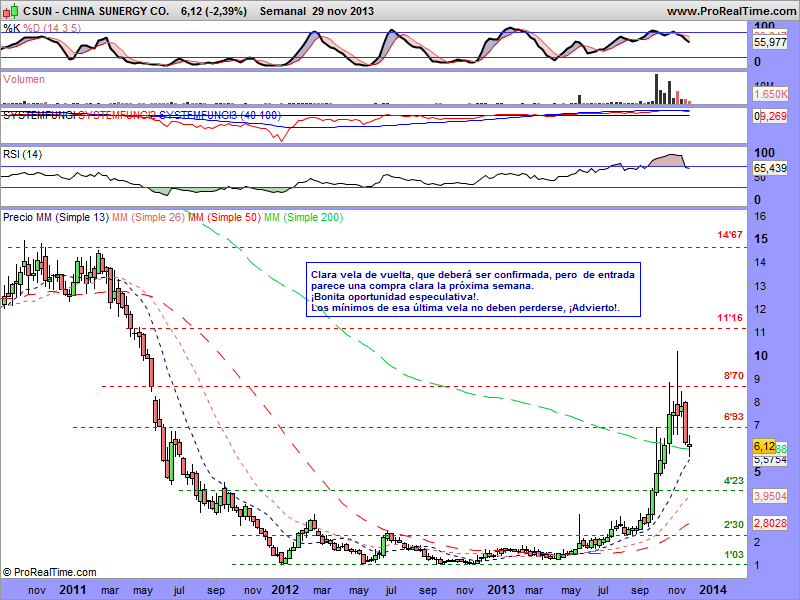Click the 29 nov 2013 date text
800x600 pixels.
pyautogui.click(x=343, y=11)
